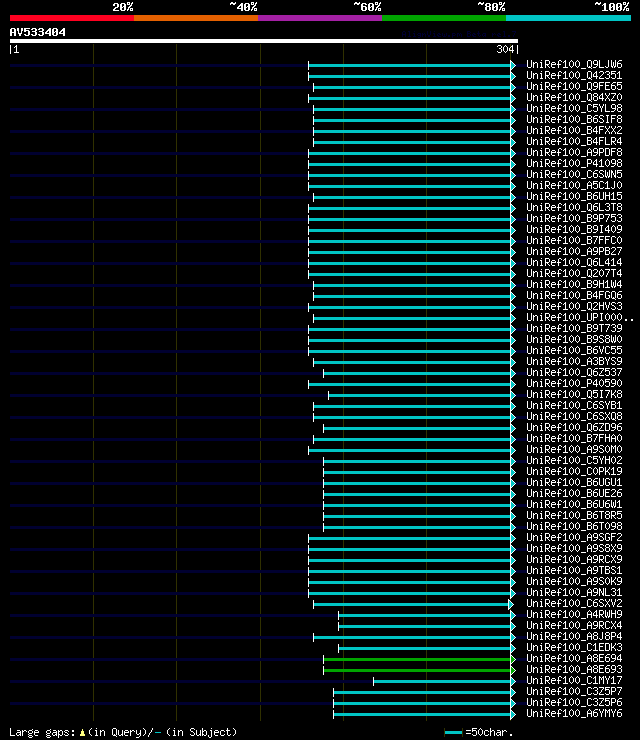Viewport: 640px width, 740px height.
Task: Click UniRef100_B6UGU1 label
Action: [x=574, y=482]
